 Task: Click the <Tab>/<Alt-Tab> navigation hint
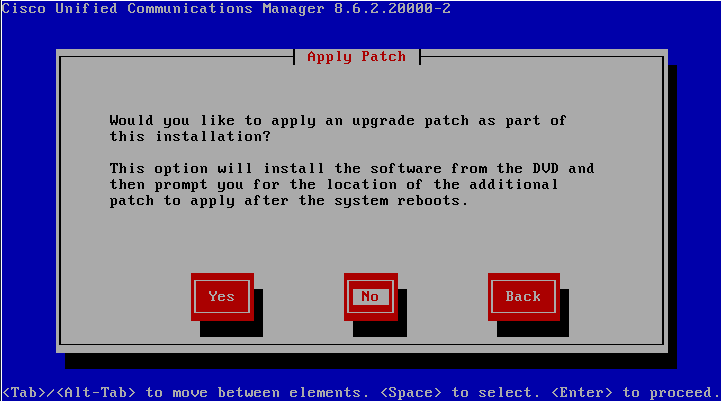coord(69,393)
